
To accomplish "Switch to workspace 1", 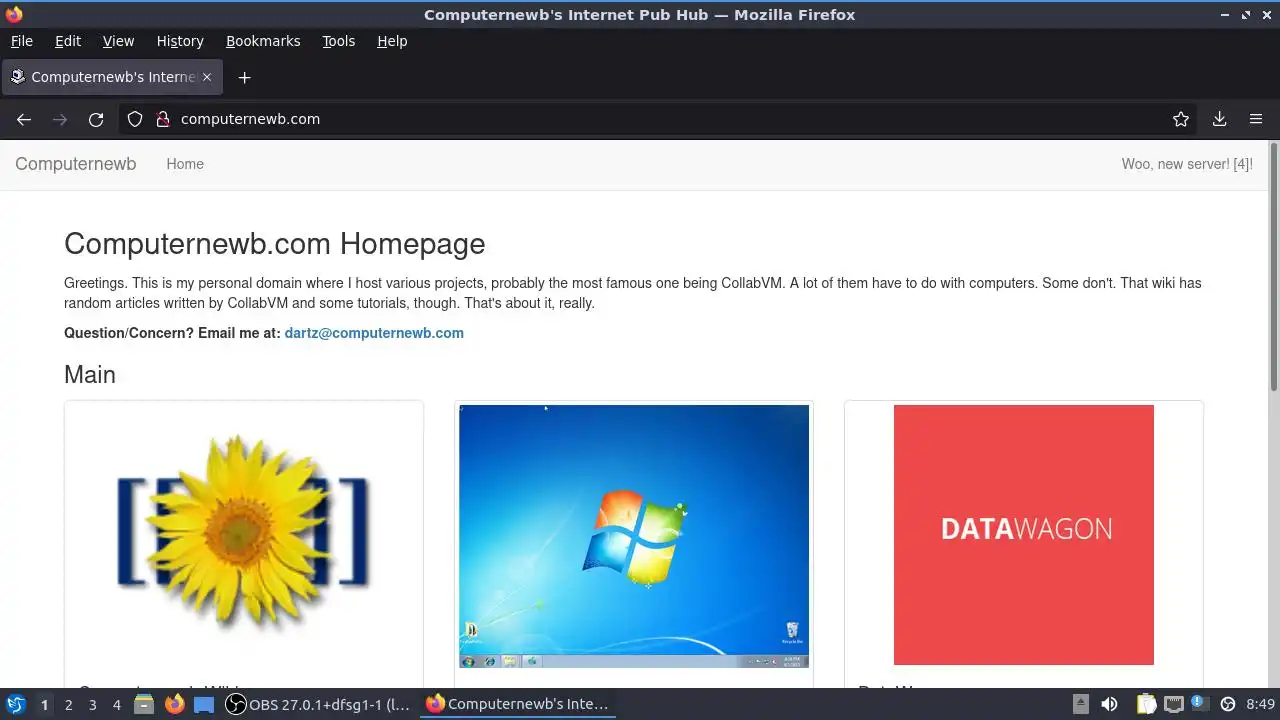I will tap(44, 704).
